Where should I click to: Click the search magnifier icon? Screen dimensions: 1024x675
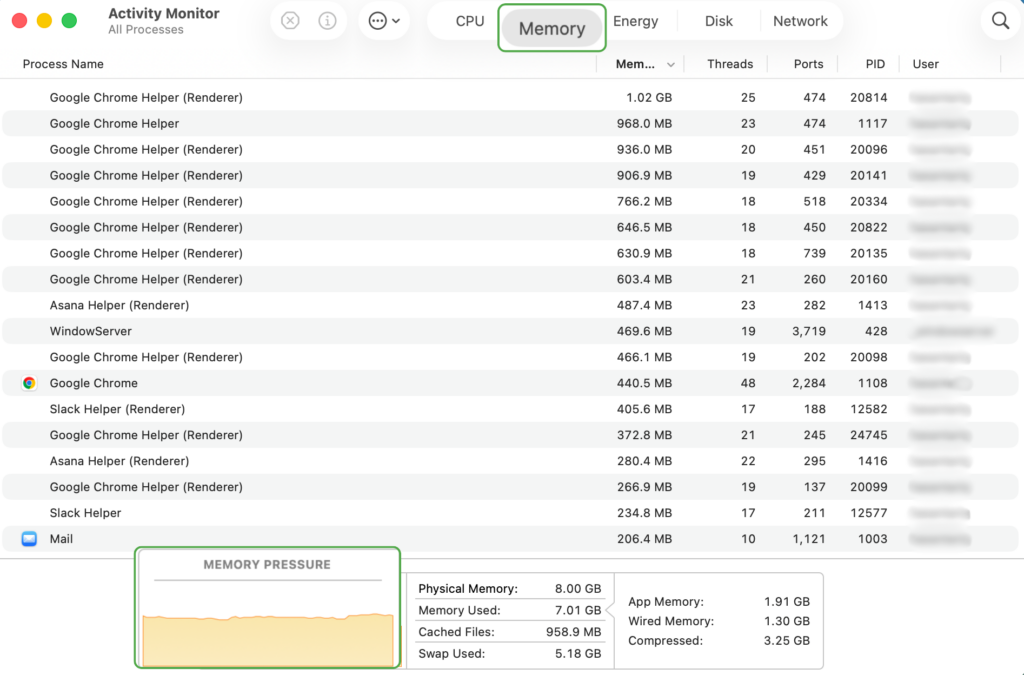pyautogui.click(x=1000, y=21)
